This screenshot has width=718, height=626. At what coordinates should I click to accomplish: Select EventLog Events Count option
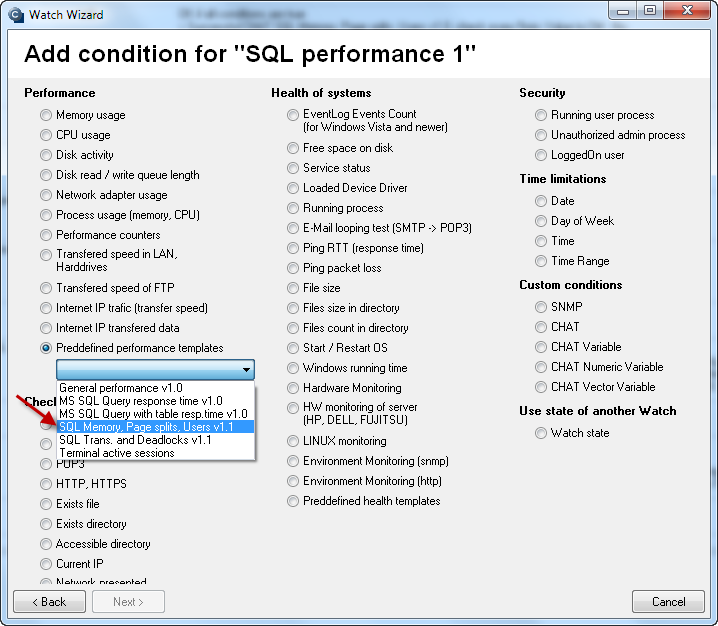coord(293,114)
